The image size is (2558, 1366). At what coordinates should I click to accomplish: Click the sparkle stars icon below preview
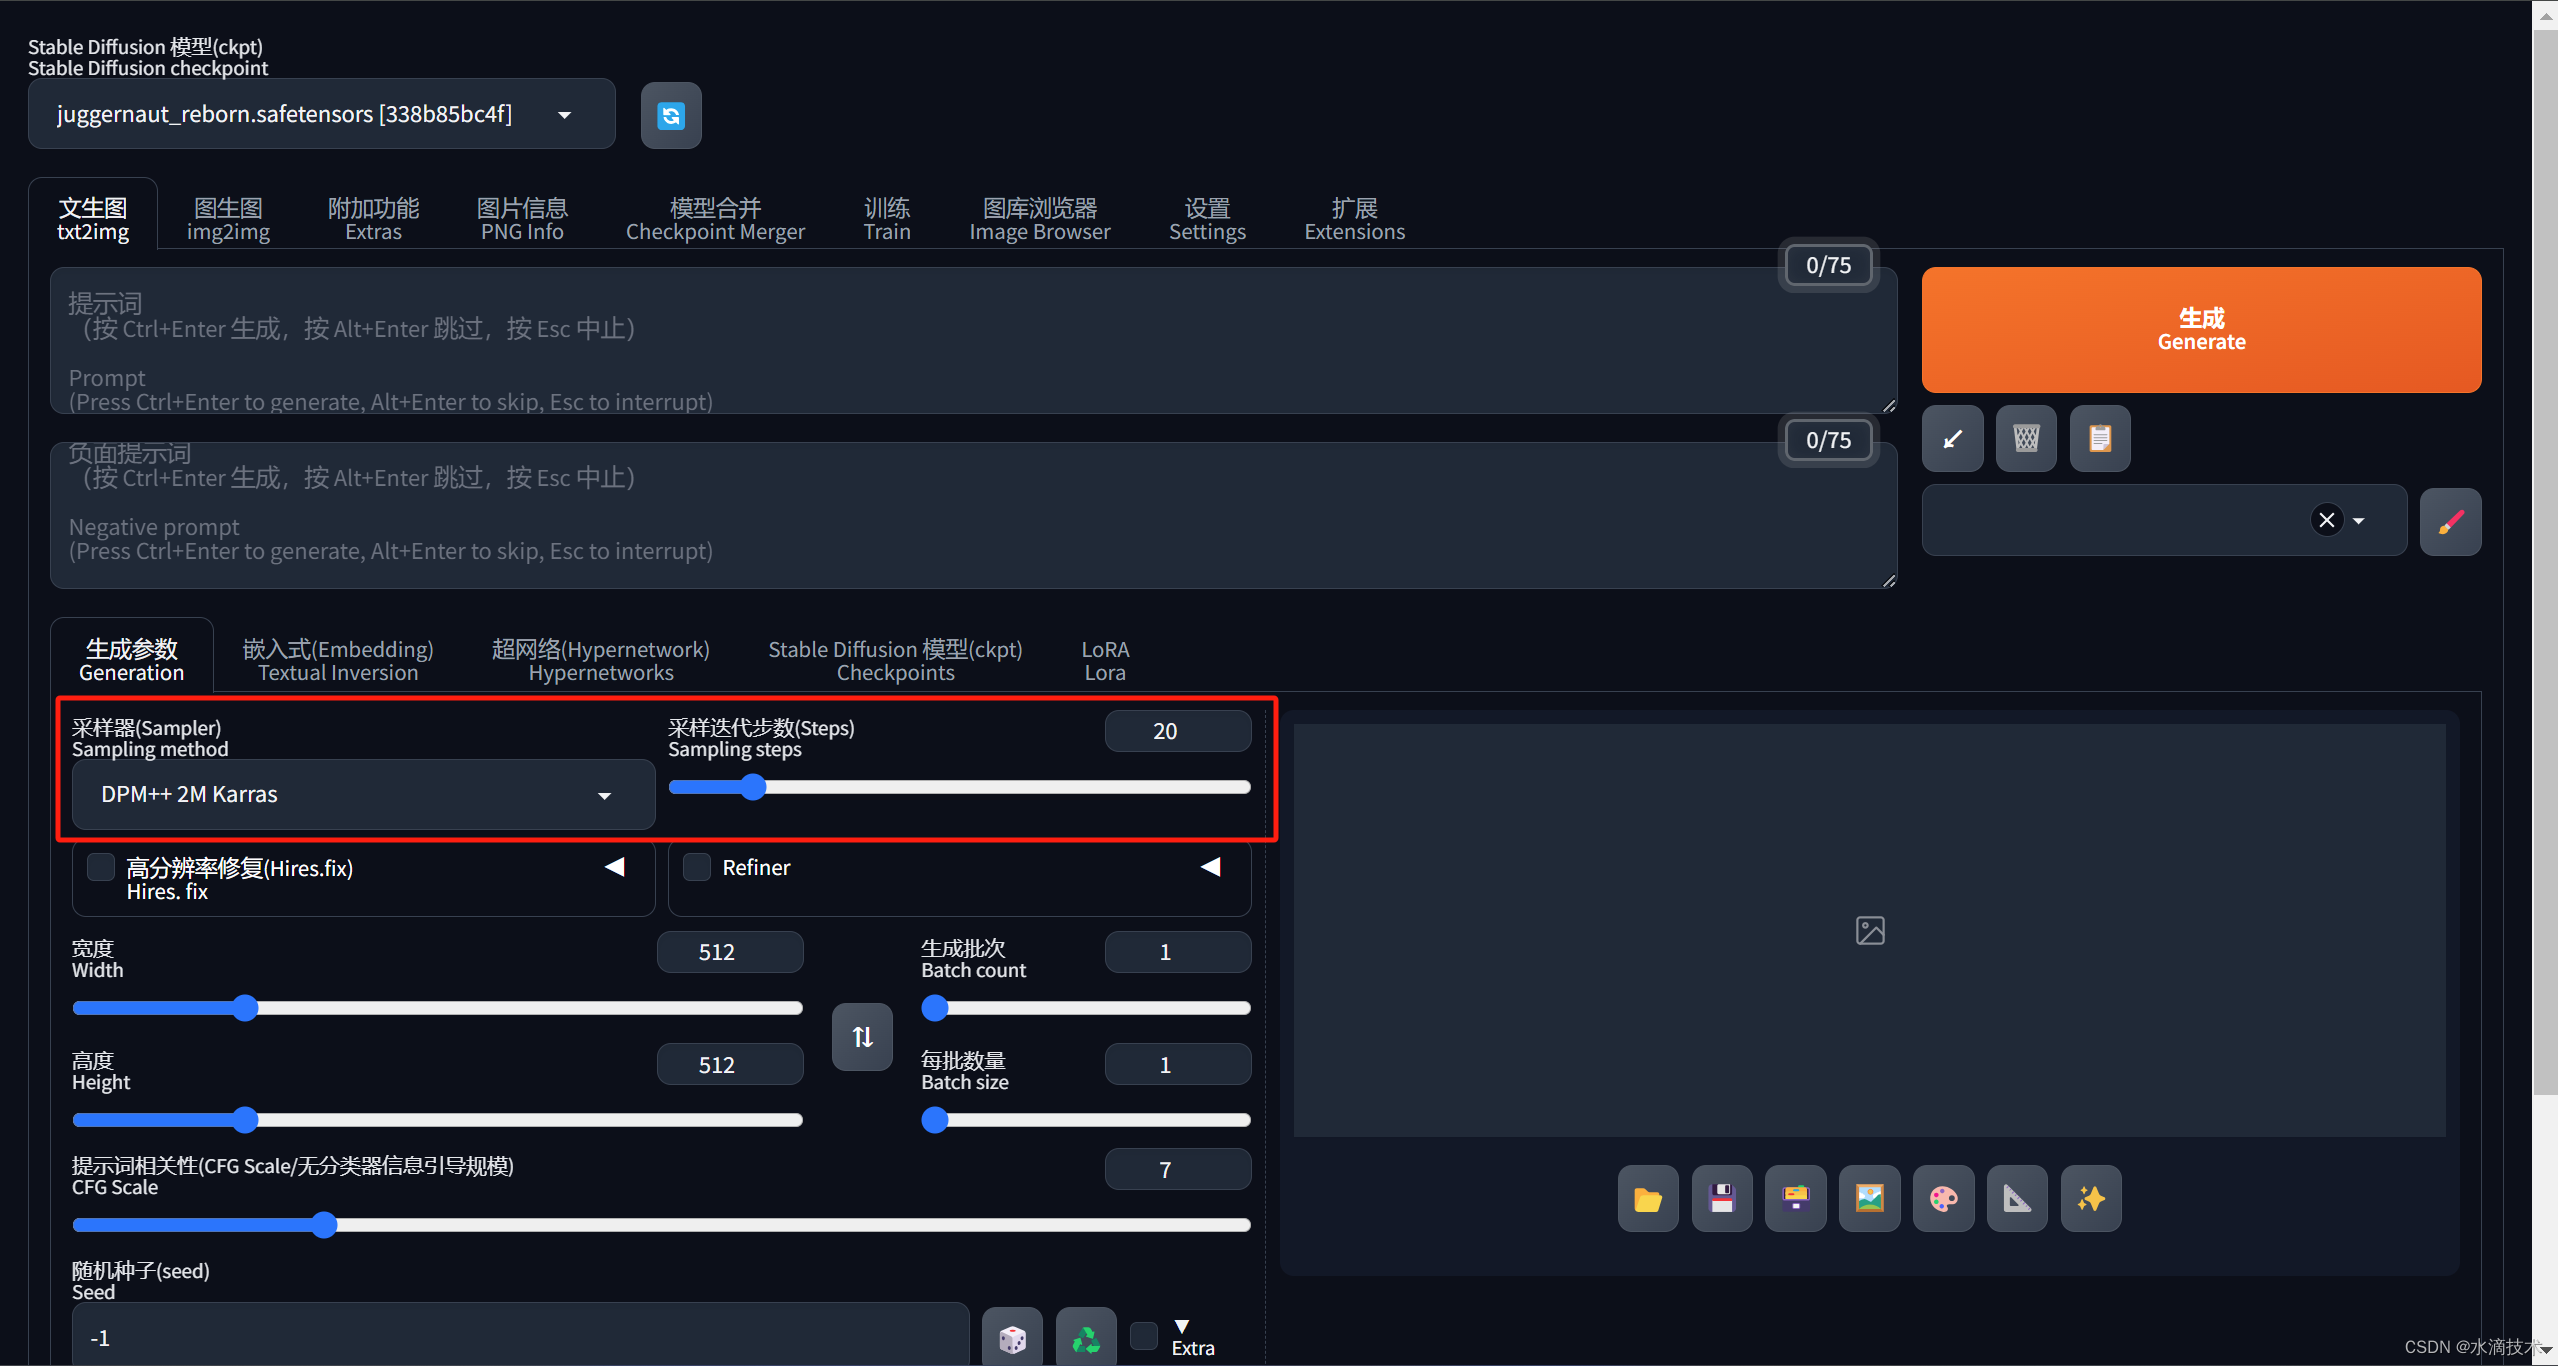(x=2091, y=1198)
